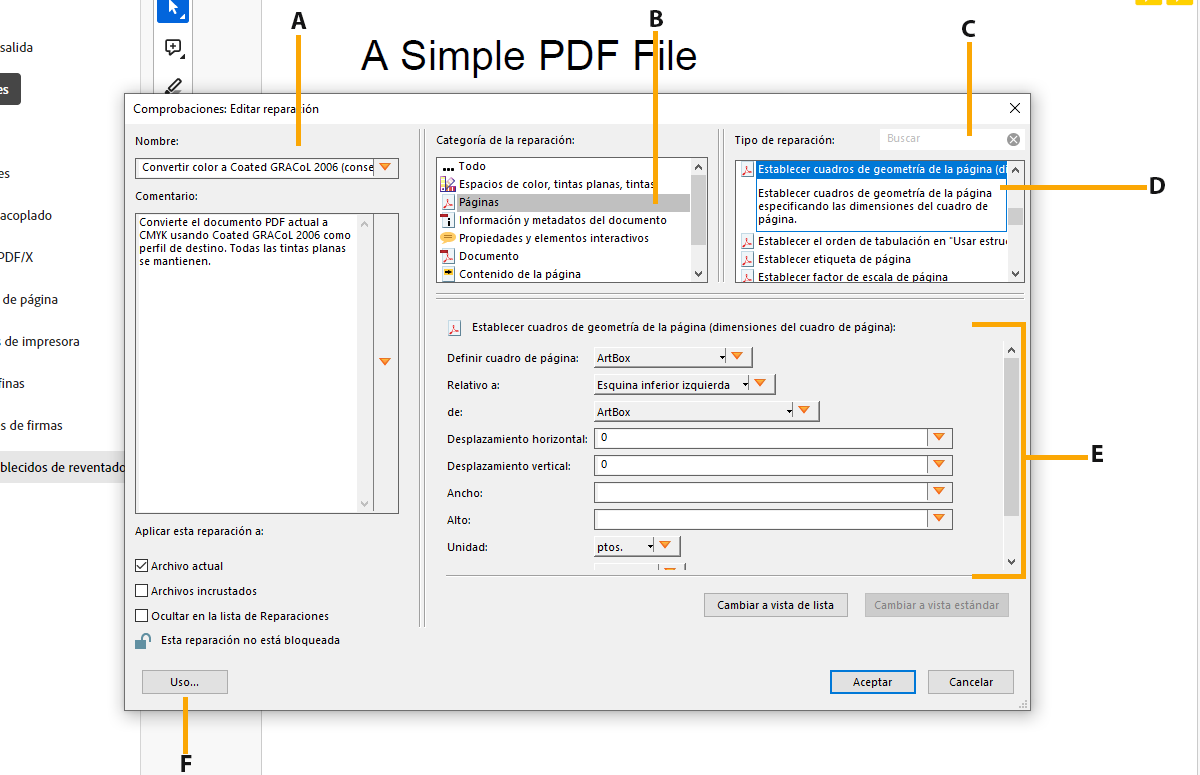Viewport: 1200px width, 775px height.
Task: Click orange arrow next to Ancho field
Action: [x=939, y=492]
